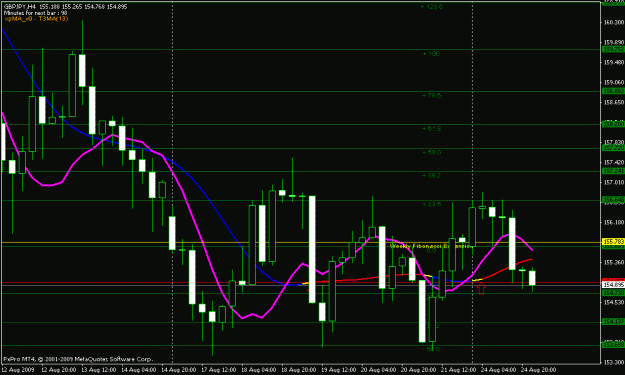This screenshot has width=625, height=375.
Task: Click the '- 50.0' Fibonacci level label
Action: [431, 349]
